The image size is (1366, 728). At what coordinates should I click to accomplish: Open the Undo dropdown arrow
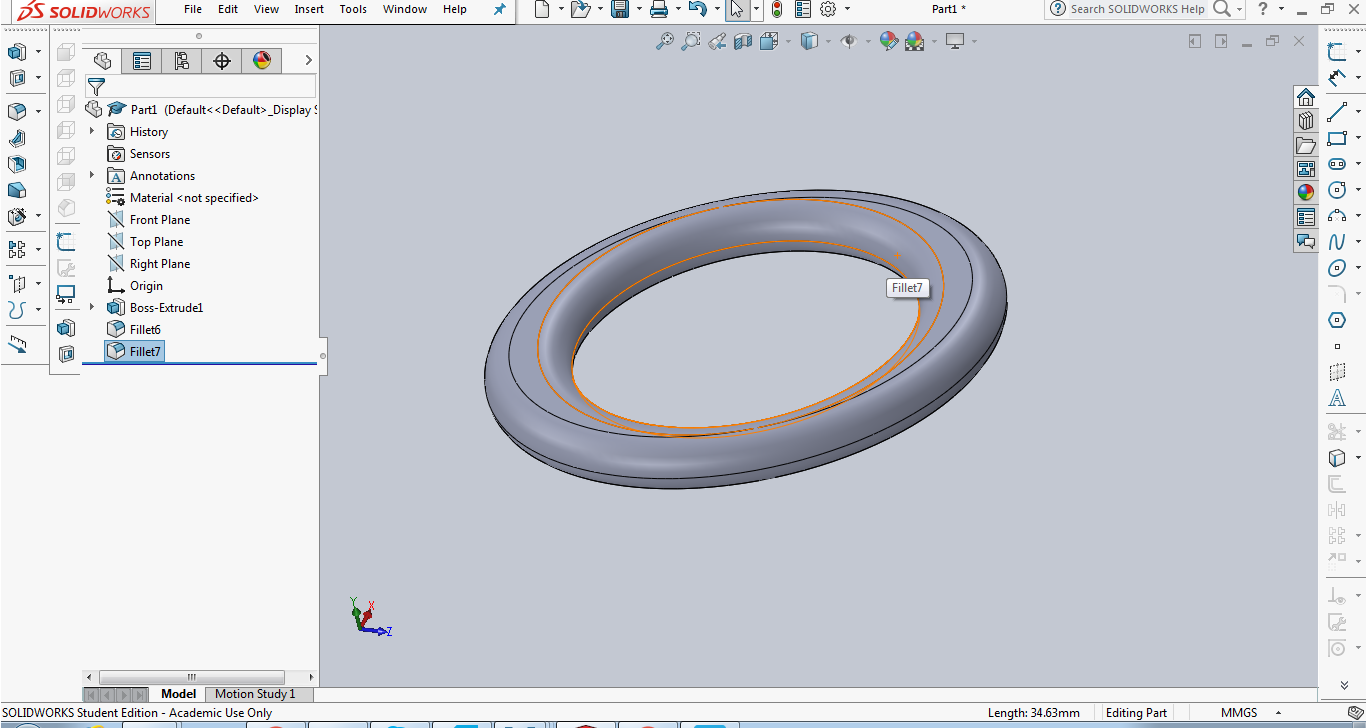[718, 9]
